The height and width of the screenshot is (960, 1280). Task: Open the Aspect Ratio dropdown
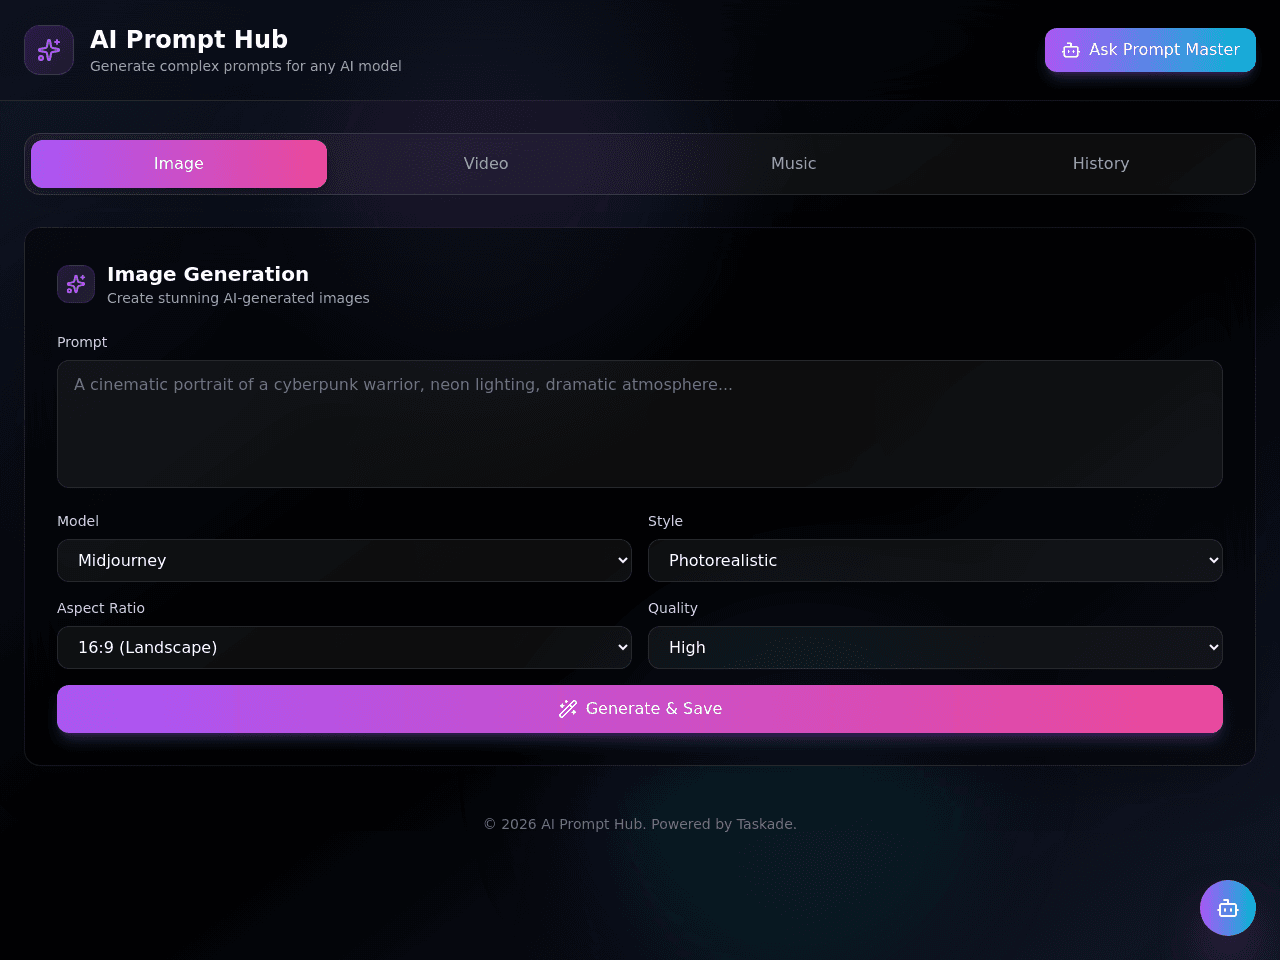[x=344, y=647]
